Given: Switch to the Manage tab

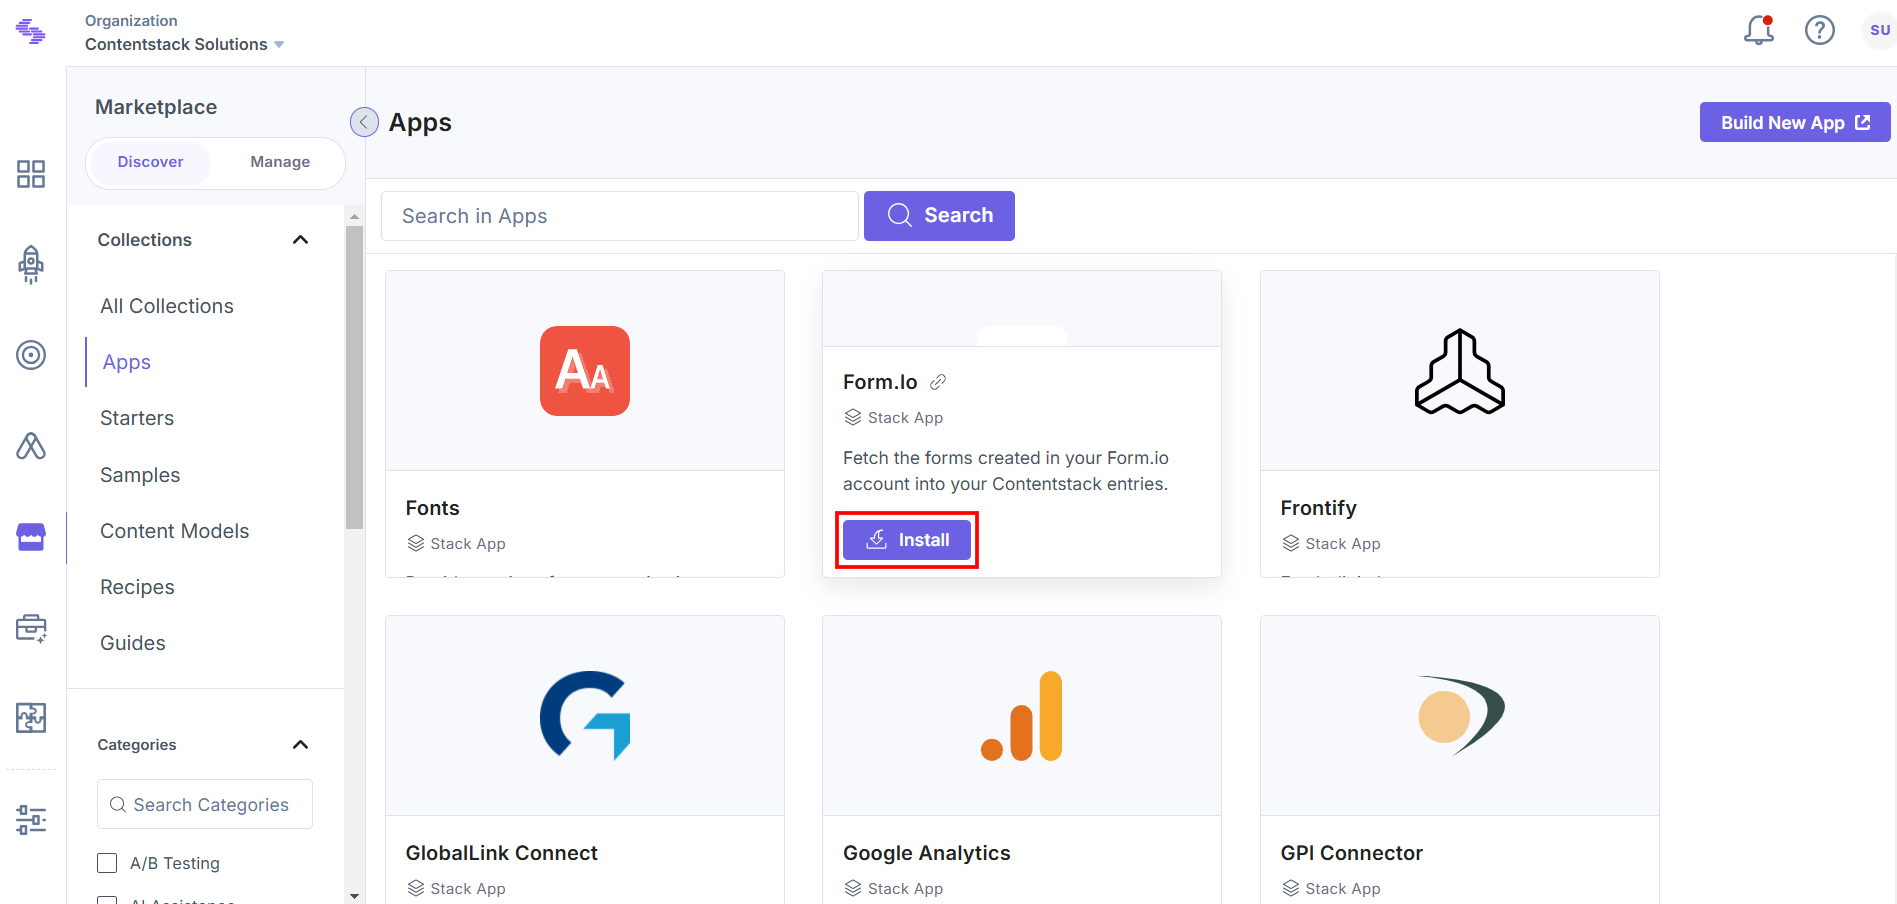Looking at the screenshot, I should 280,162.
